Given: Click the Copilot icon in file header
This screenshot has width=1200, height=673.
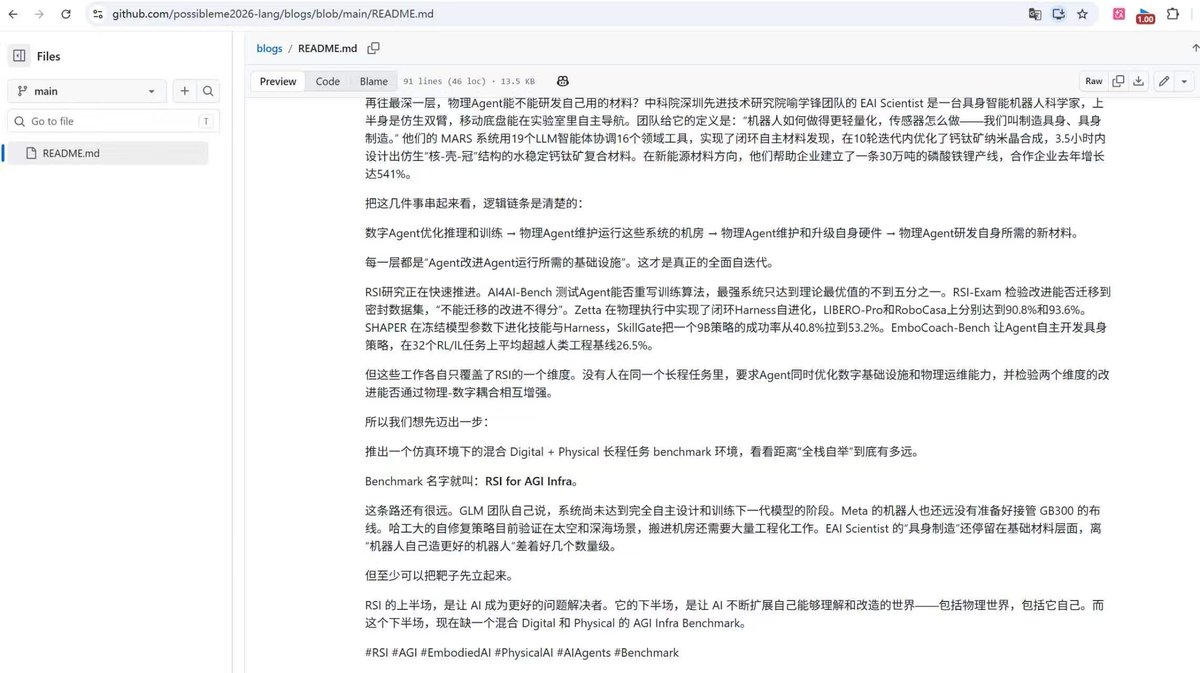Looking at the screenshot, I should click(x=563, y=82).
